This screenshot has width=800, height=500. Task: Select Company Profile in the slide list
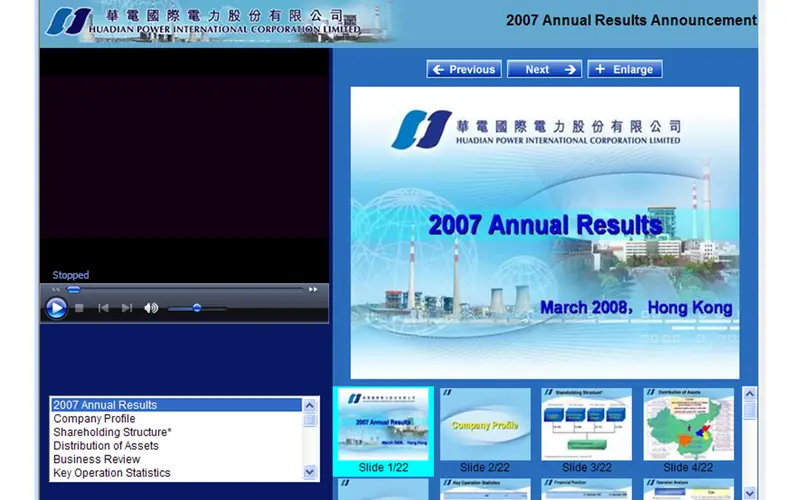coord(177,418)
